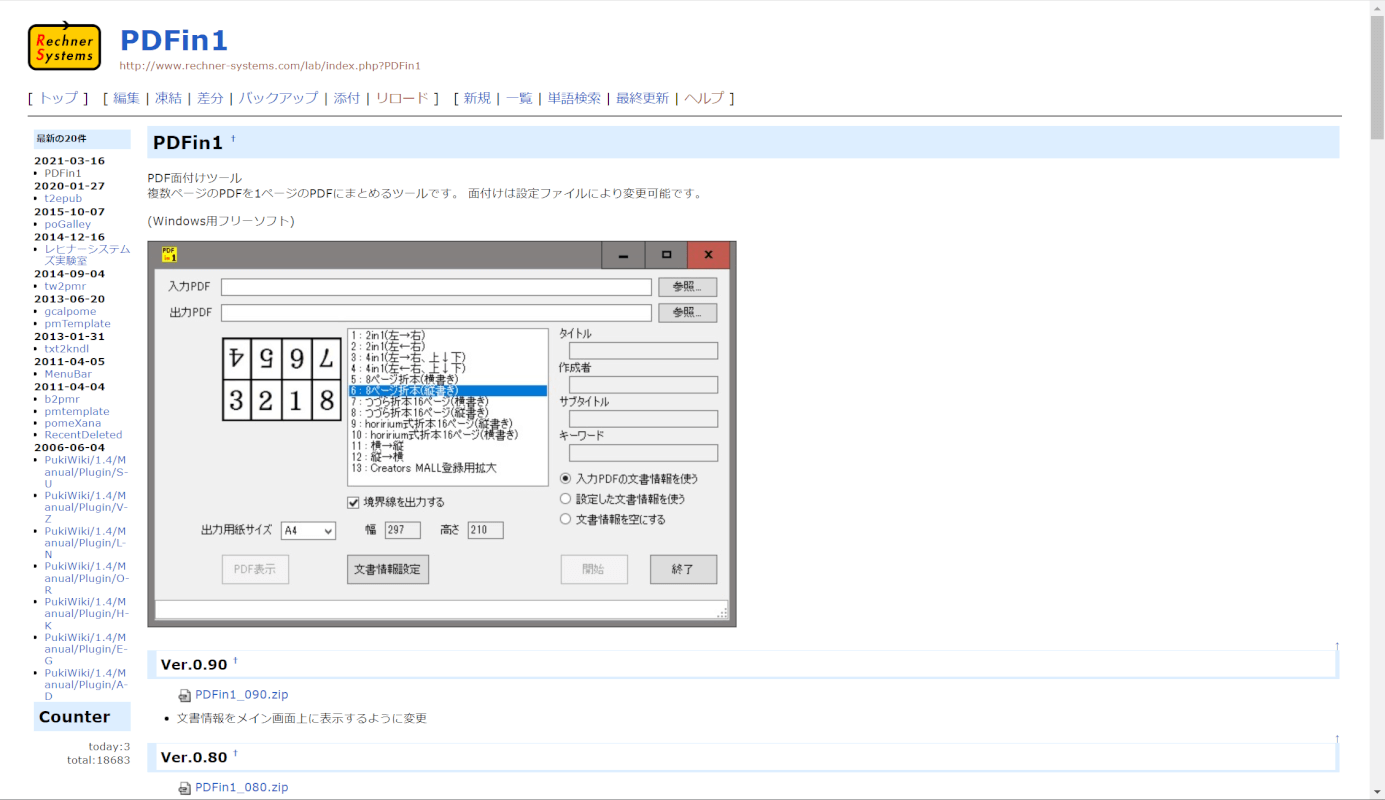Click the 幅 value field 297
This screenshot has width=1385, height=800.
(x=403, y=530)
